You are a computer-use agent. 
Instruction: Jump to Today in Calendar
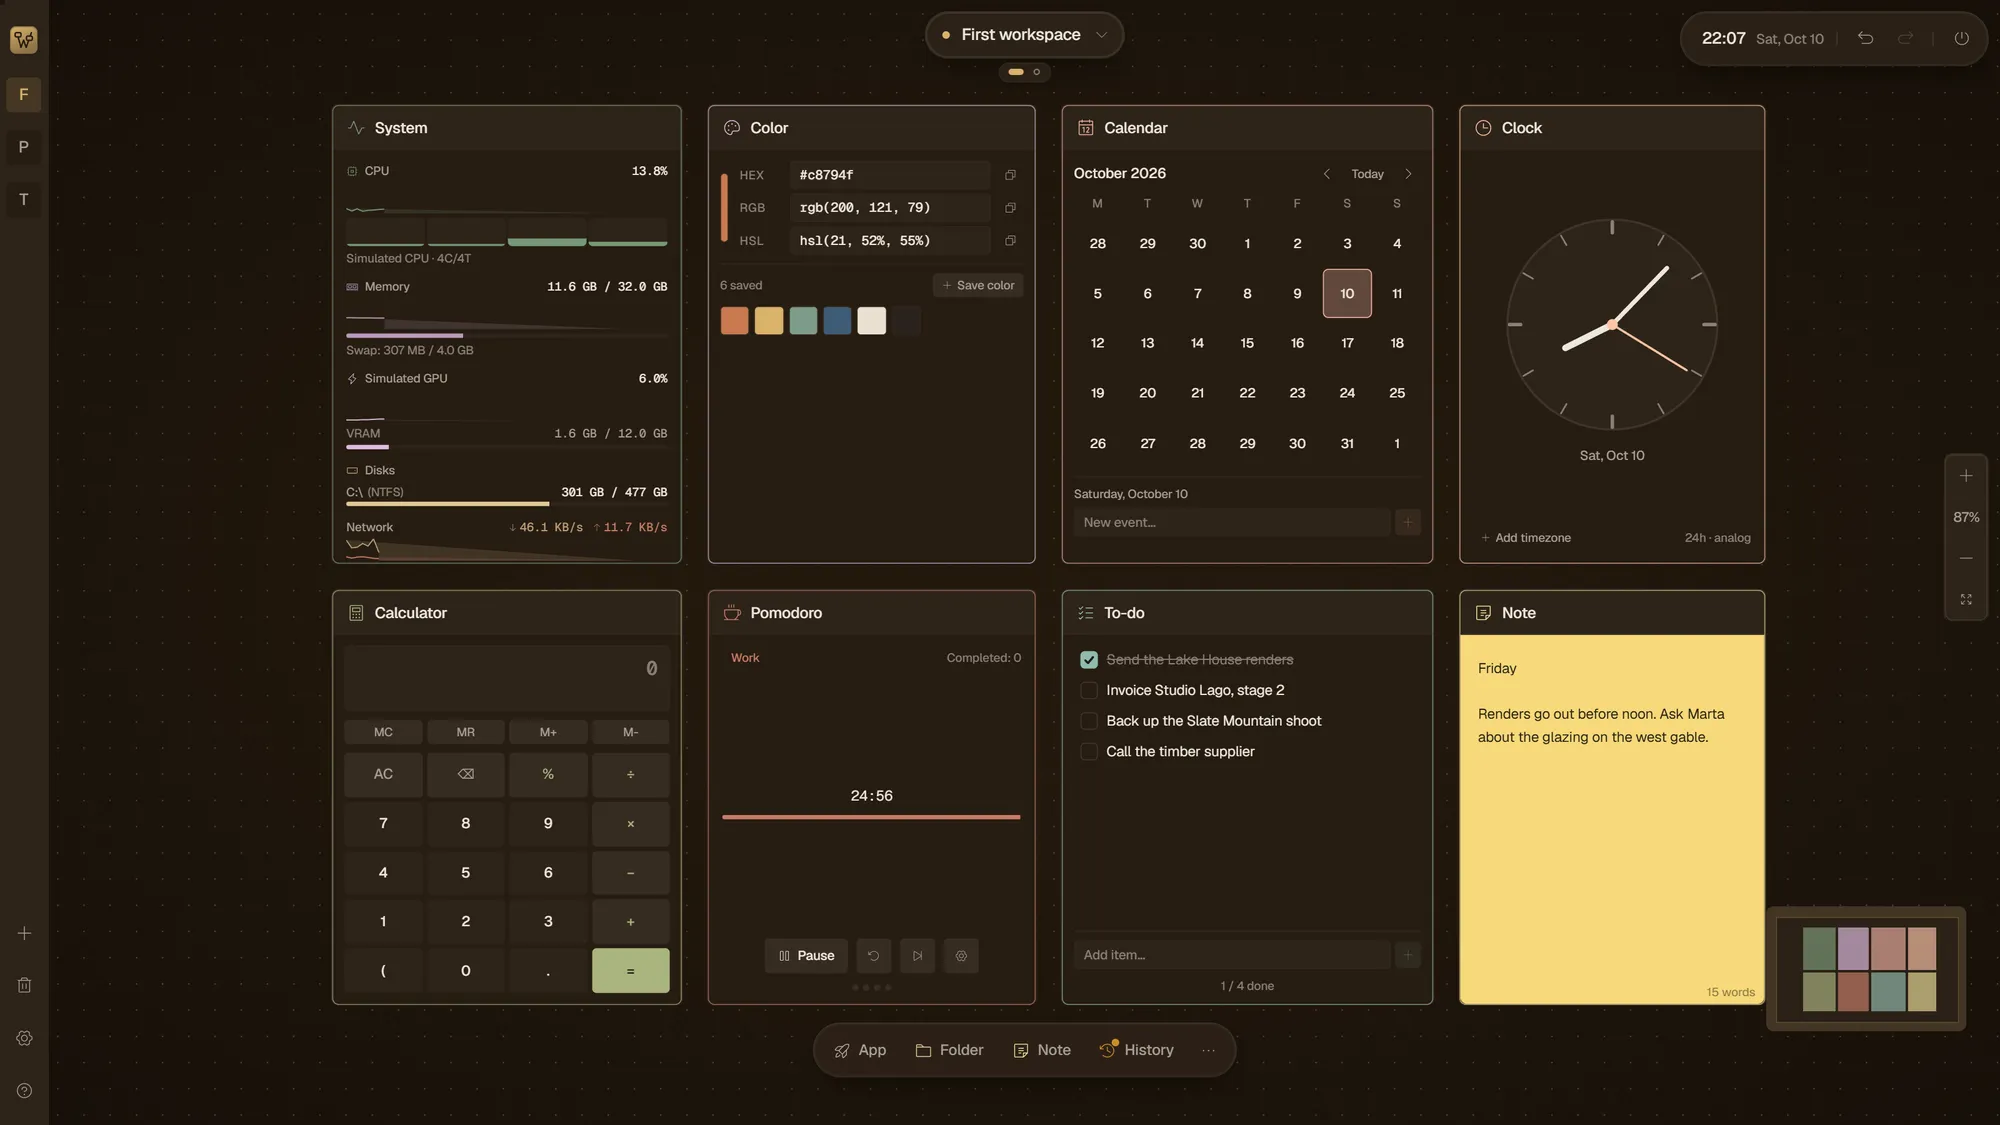click(1367, 174)
